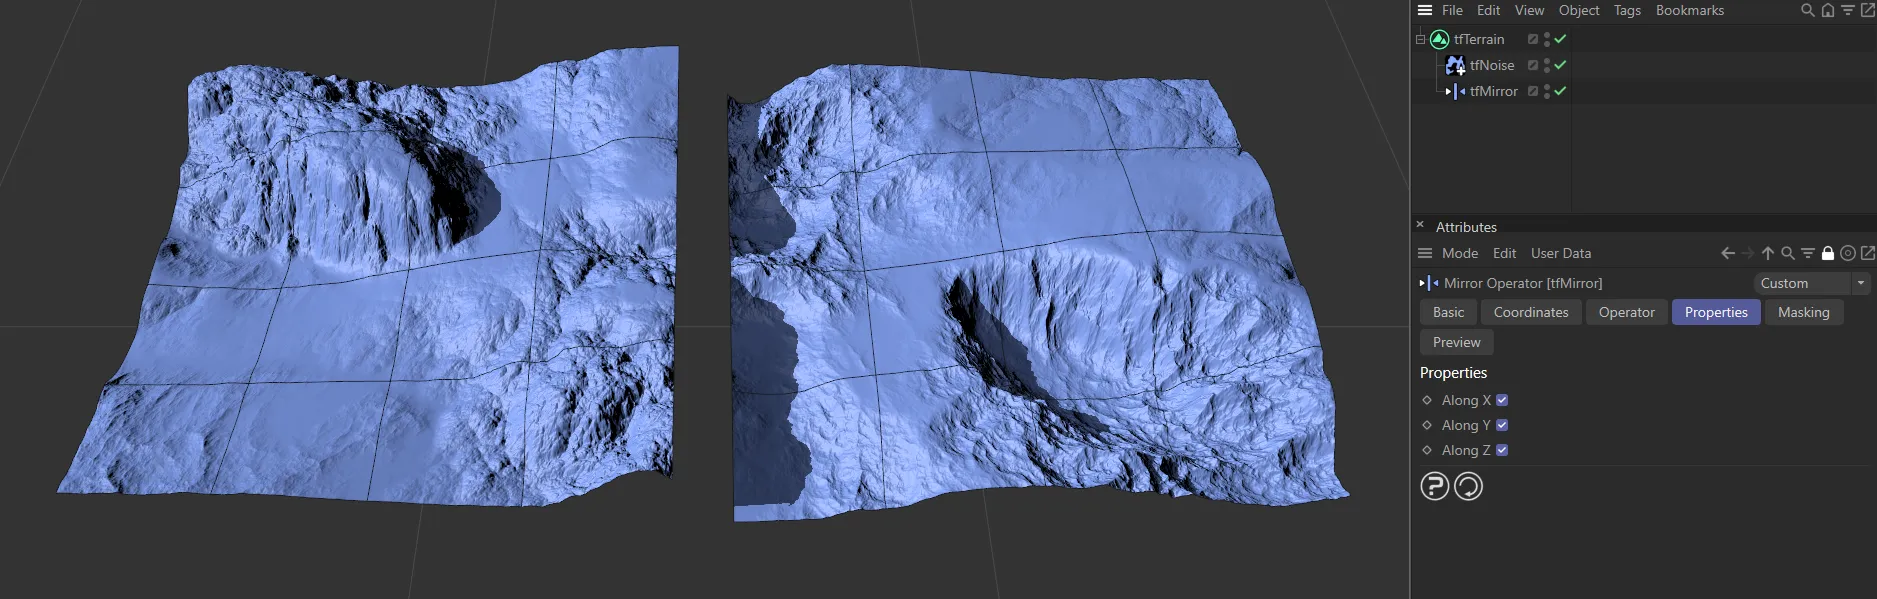The width and height of the screenshot is (1877, 599).
Task: Click the home icon in Object Manager
Action: 1827,11
